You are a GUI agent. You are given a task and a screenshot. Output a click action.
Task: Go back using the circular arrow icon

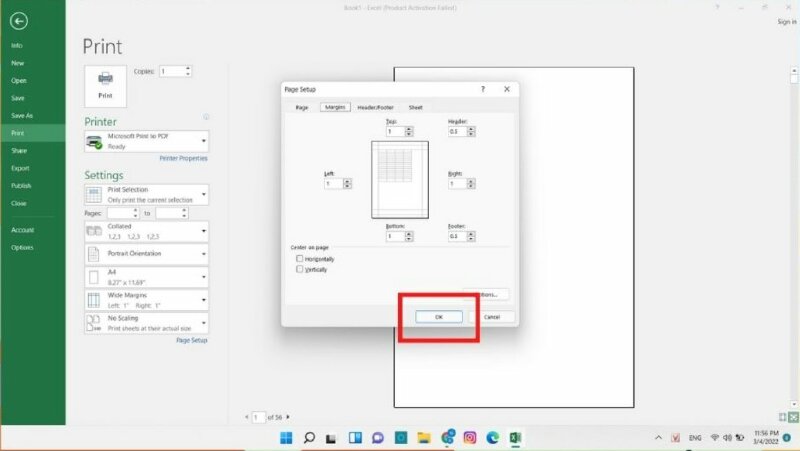click(19, 21)
